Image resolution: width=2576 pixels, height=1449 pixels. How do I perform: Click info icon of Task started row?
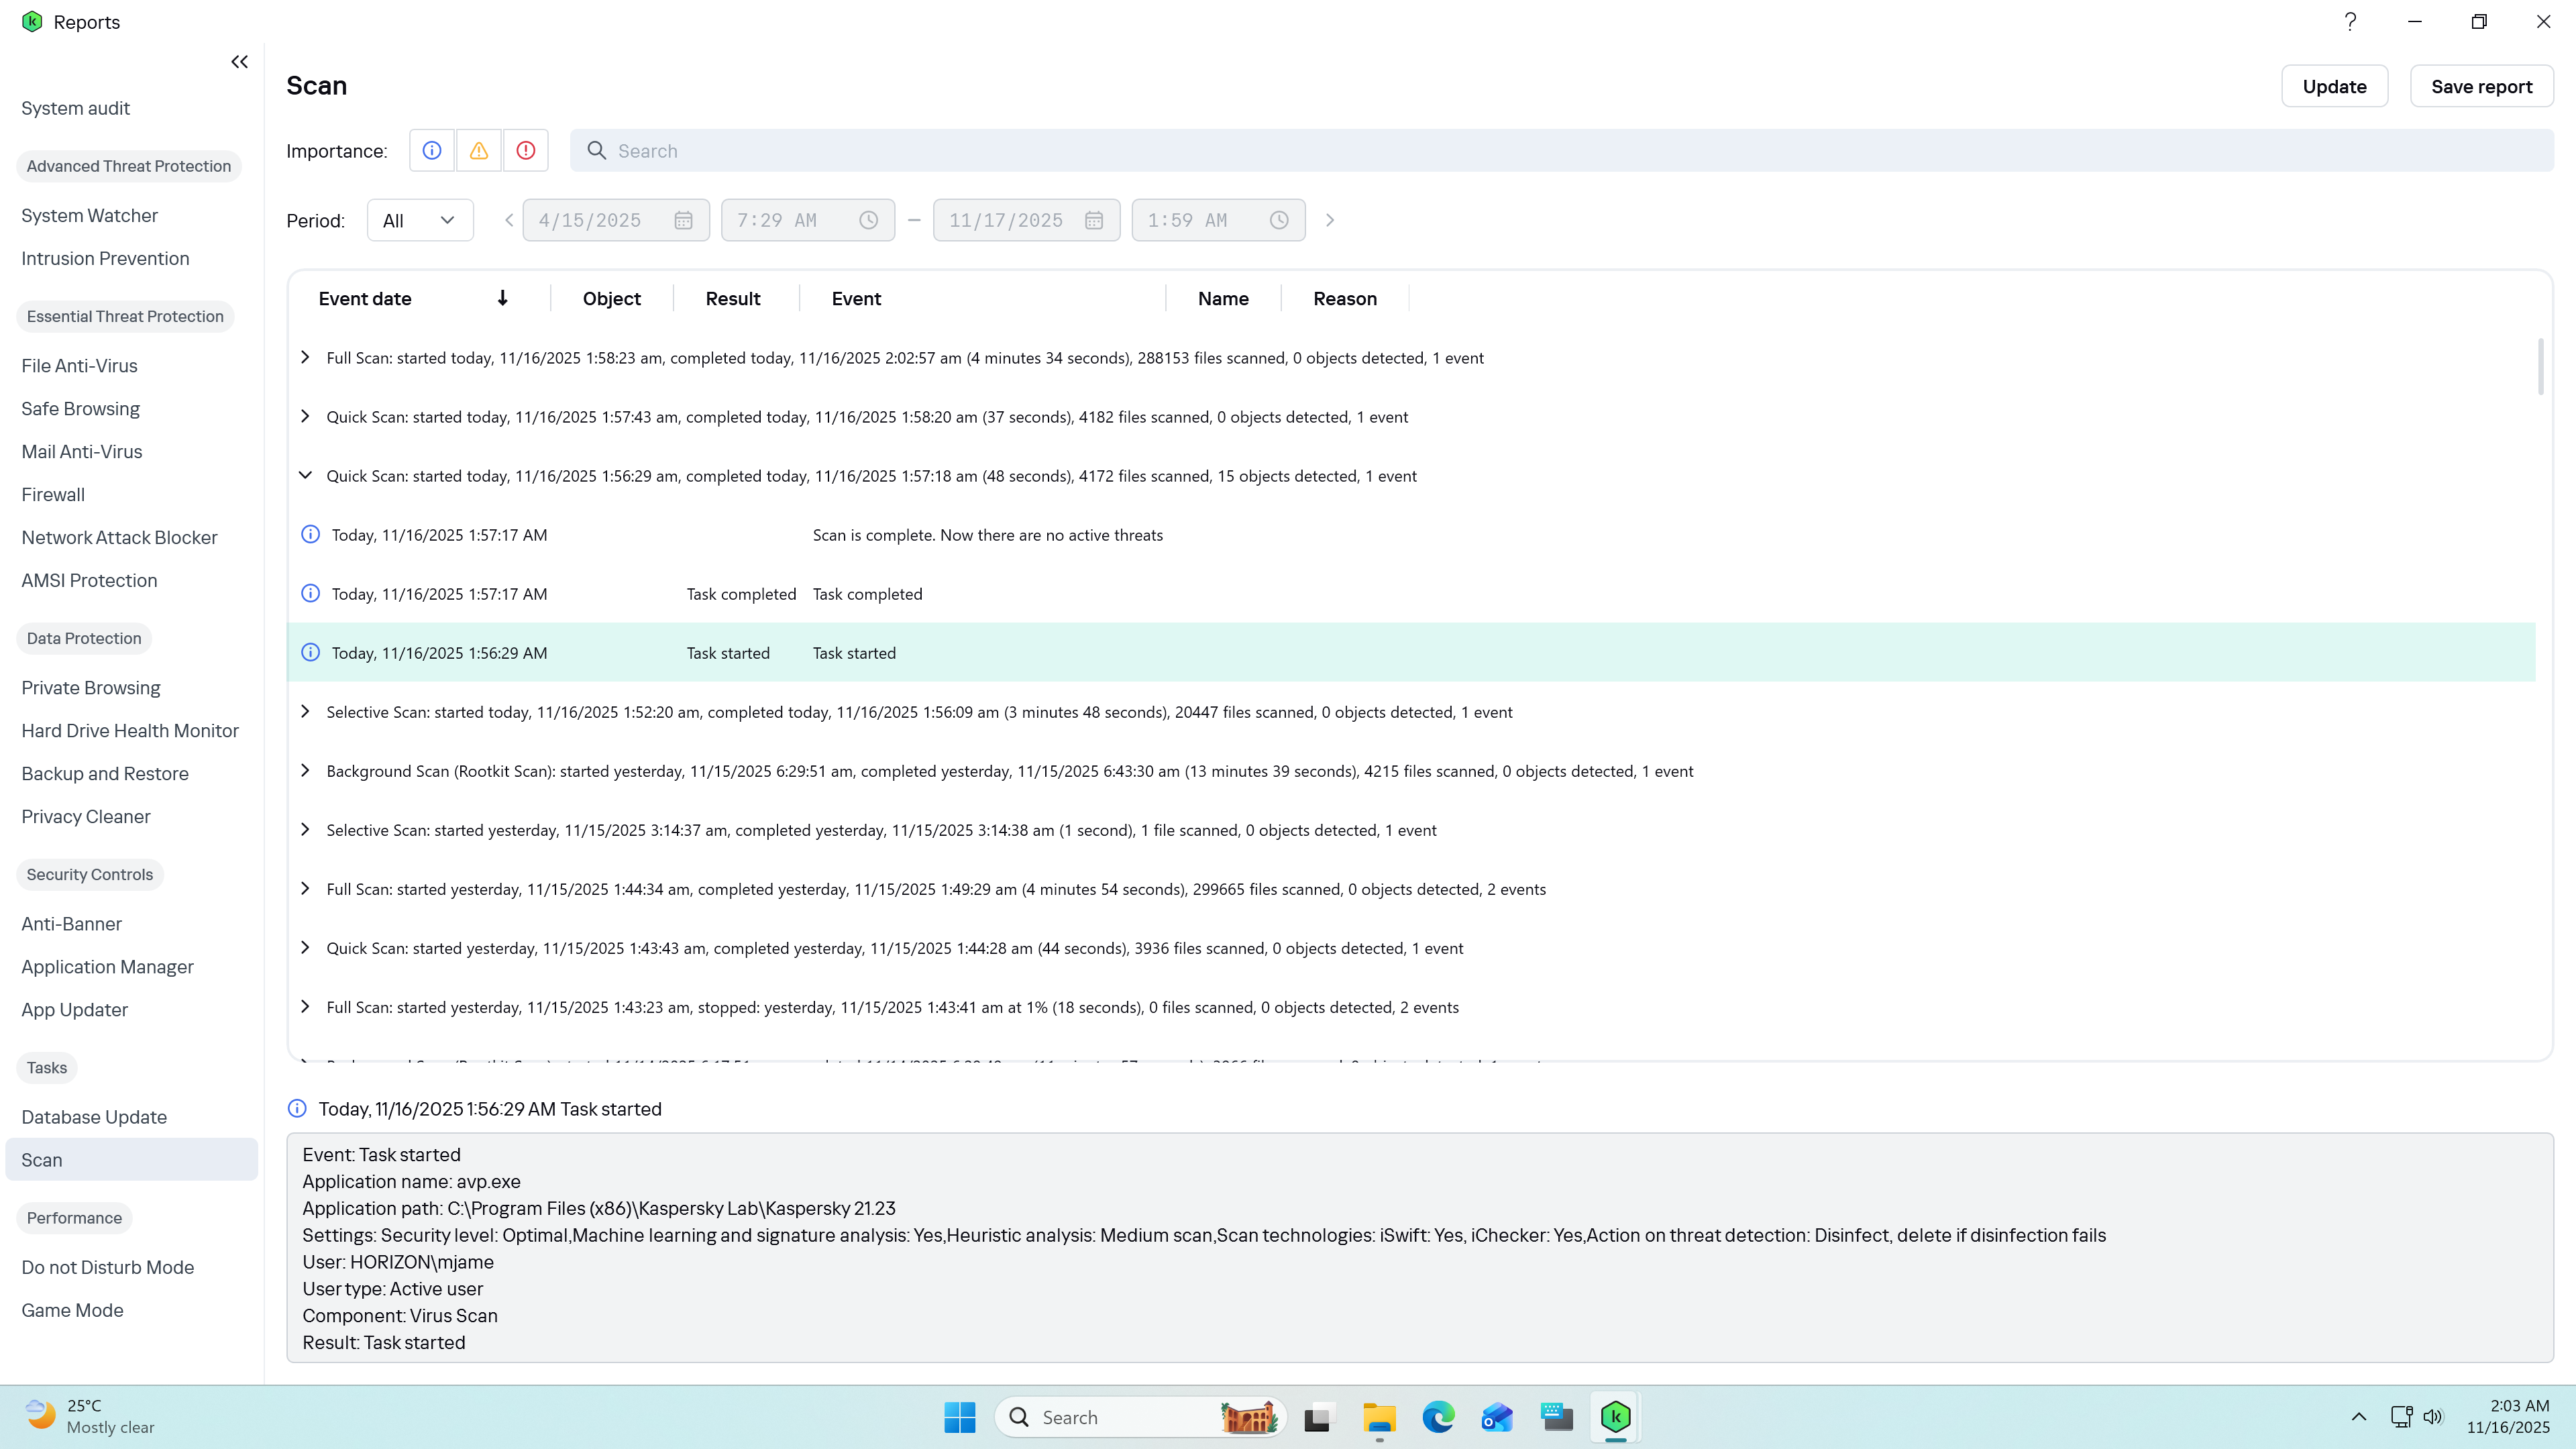point(311,652)
